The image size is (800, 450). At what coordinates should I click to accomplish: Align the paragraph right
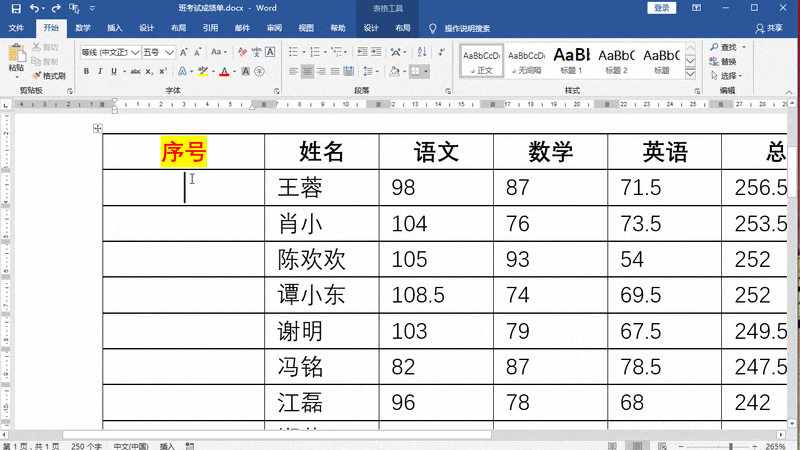(x=321, y=71)
